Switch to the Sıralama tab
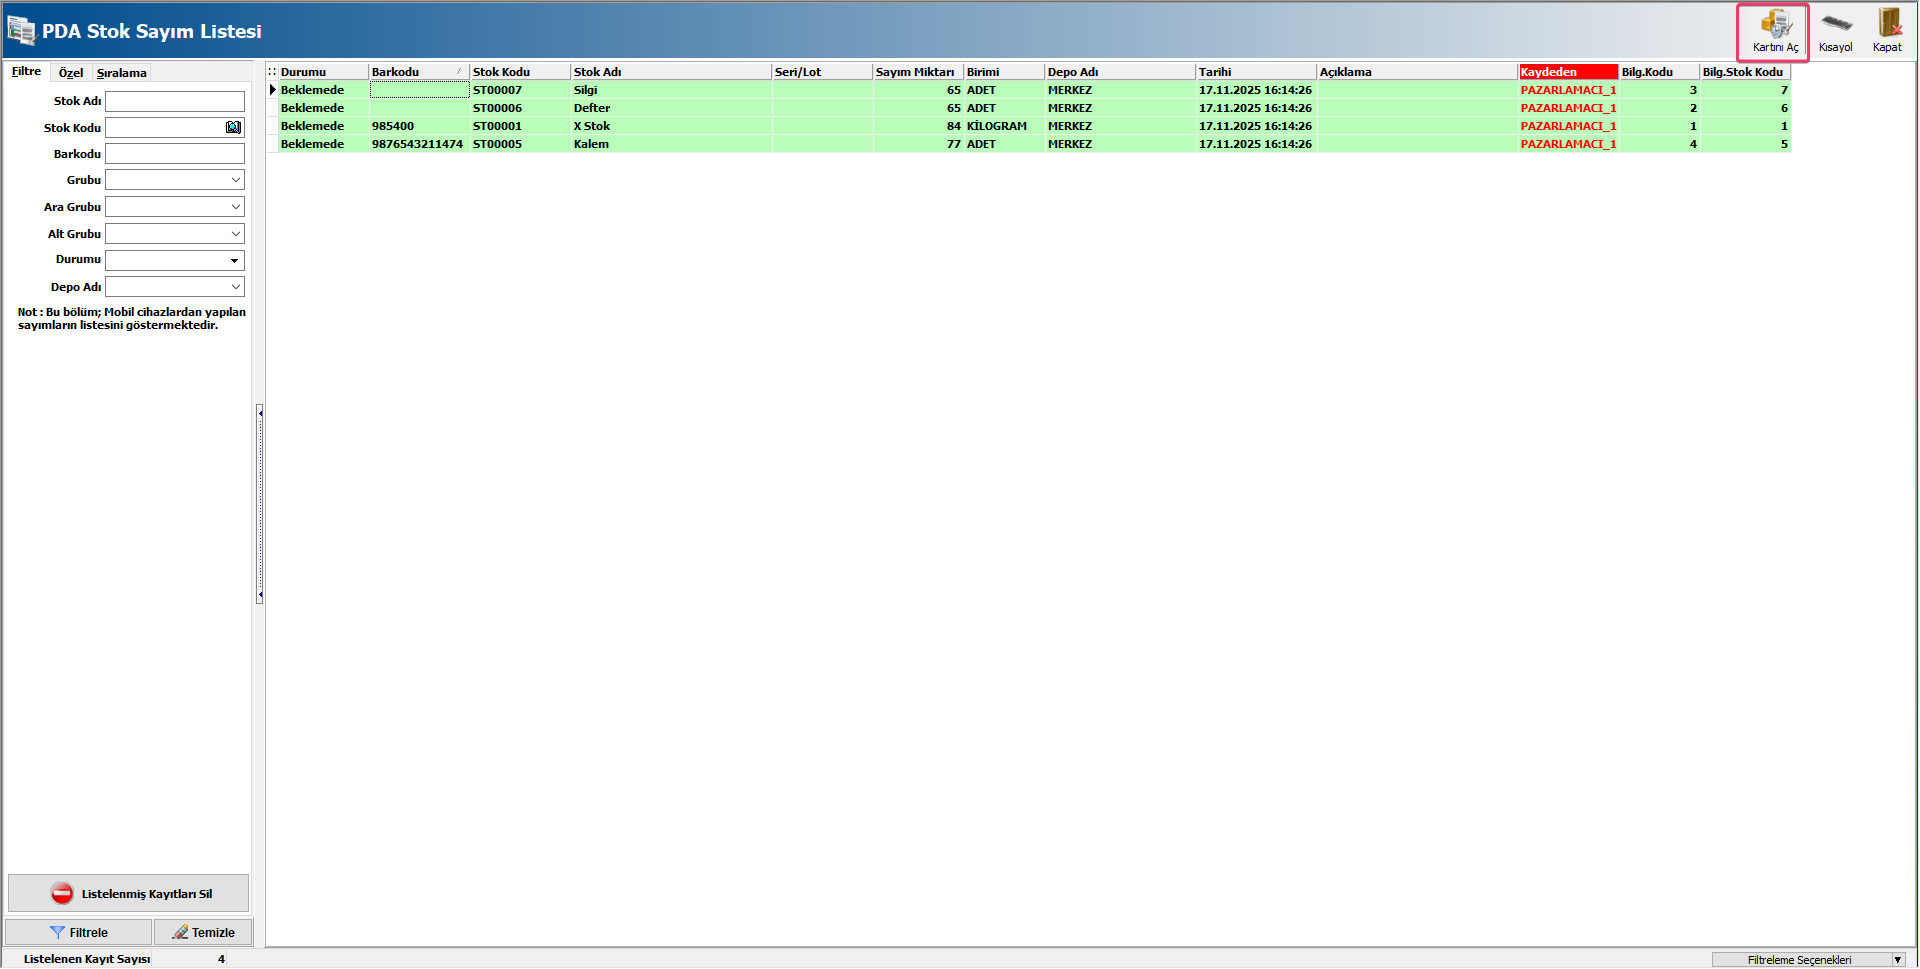Image resolution: width=1920 pixels, height=969 pixels. pos(121,73)
